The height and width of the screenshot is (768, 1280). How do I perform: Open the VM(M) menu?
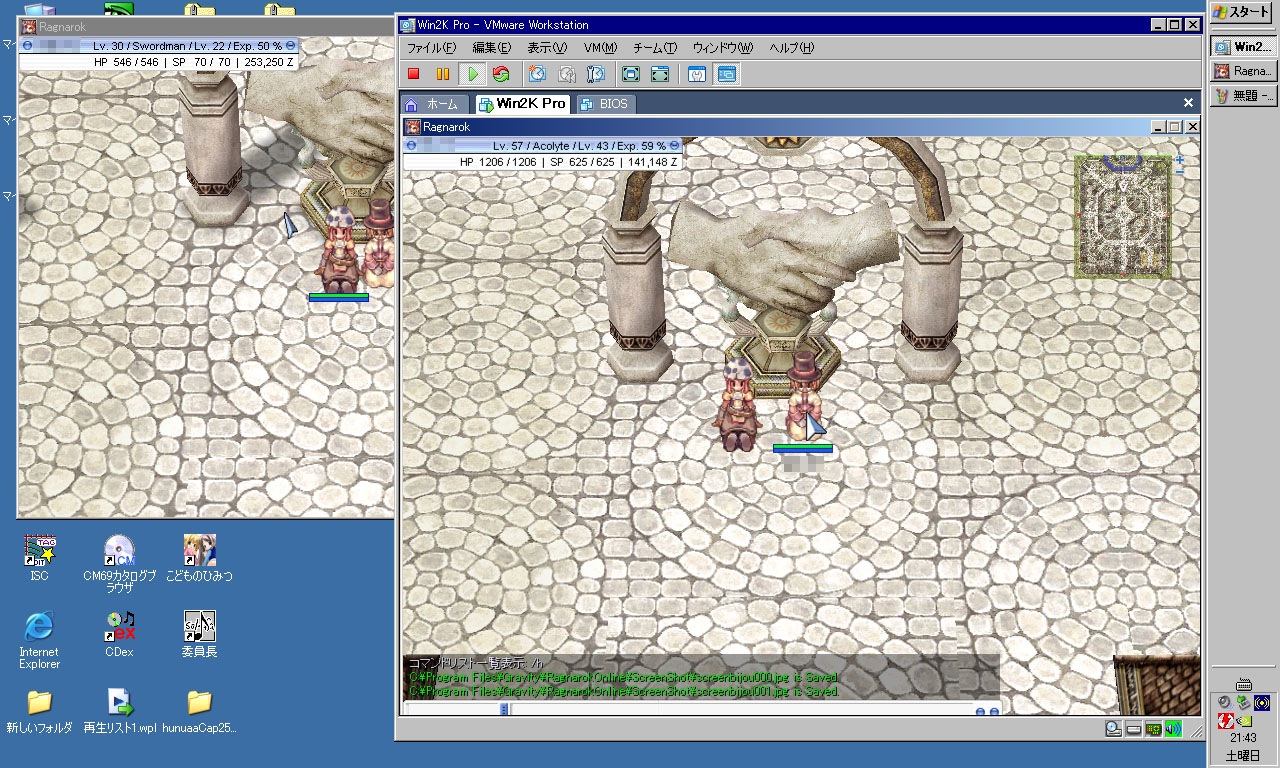[x=600, y=48]
